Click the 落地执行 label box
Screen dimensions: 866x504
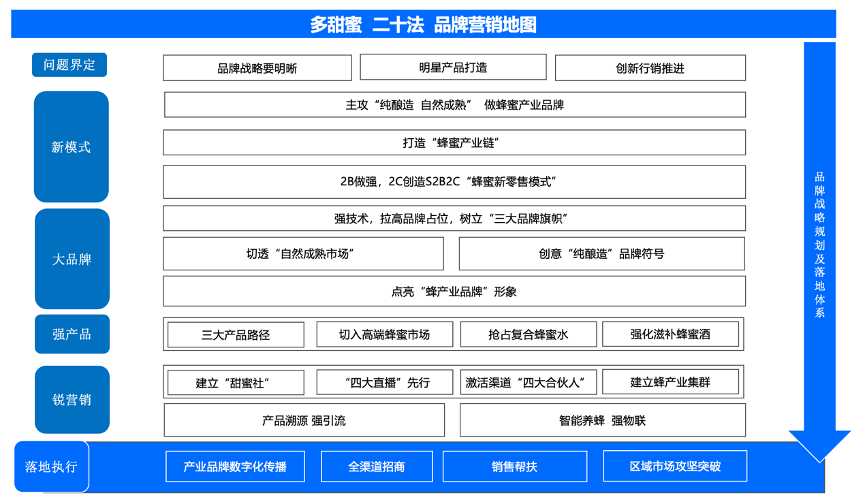point(51,466)
